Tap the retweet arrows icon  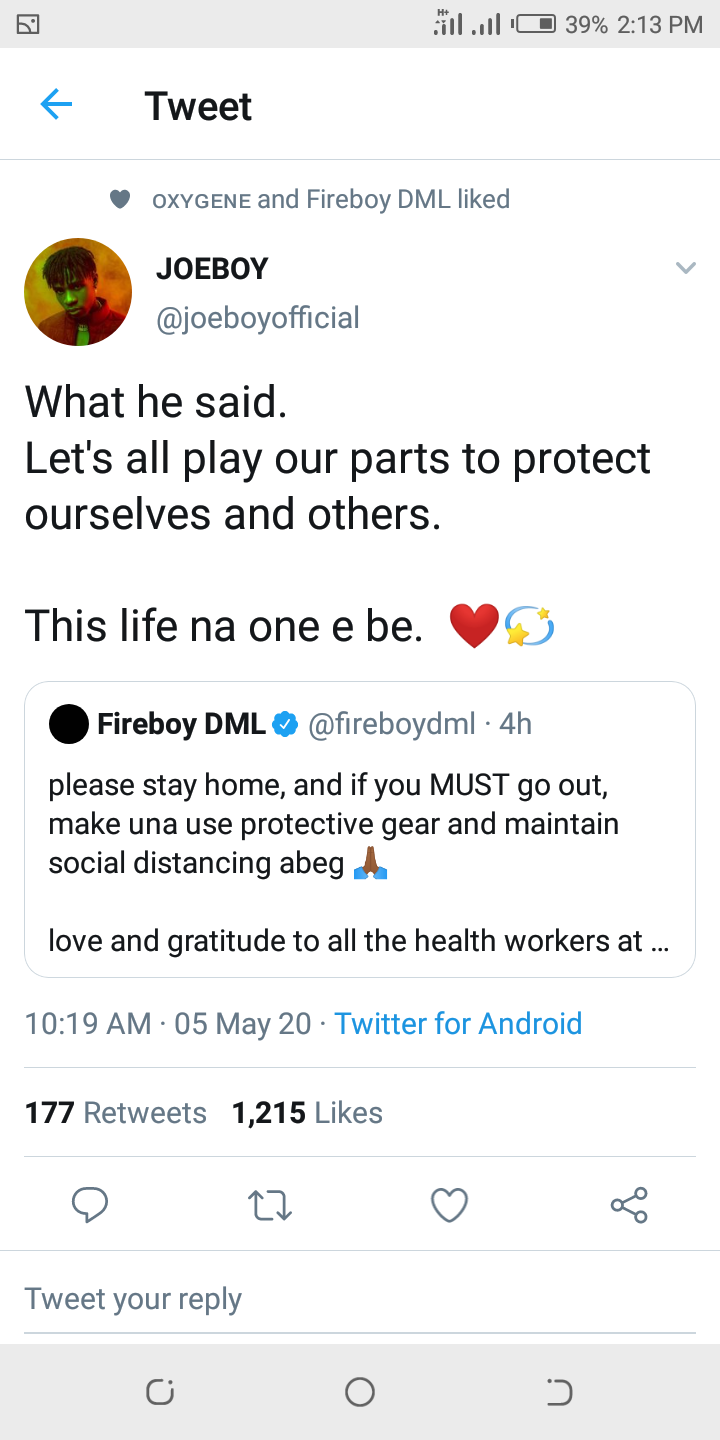point(269,1205)
